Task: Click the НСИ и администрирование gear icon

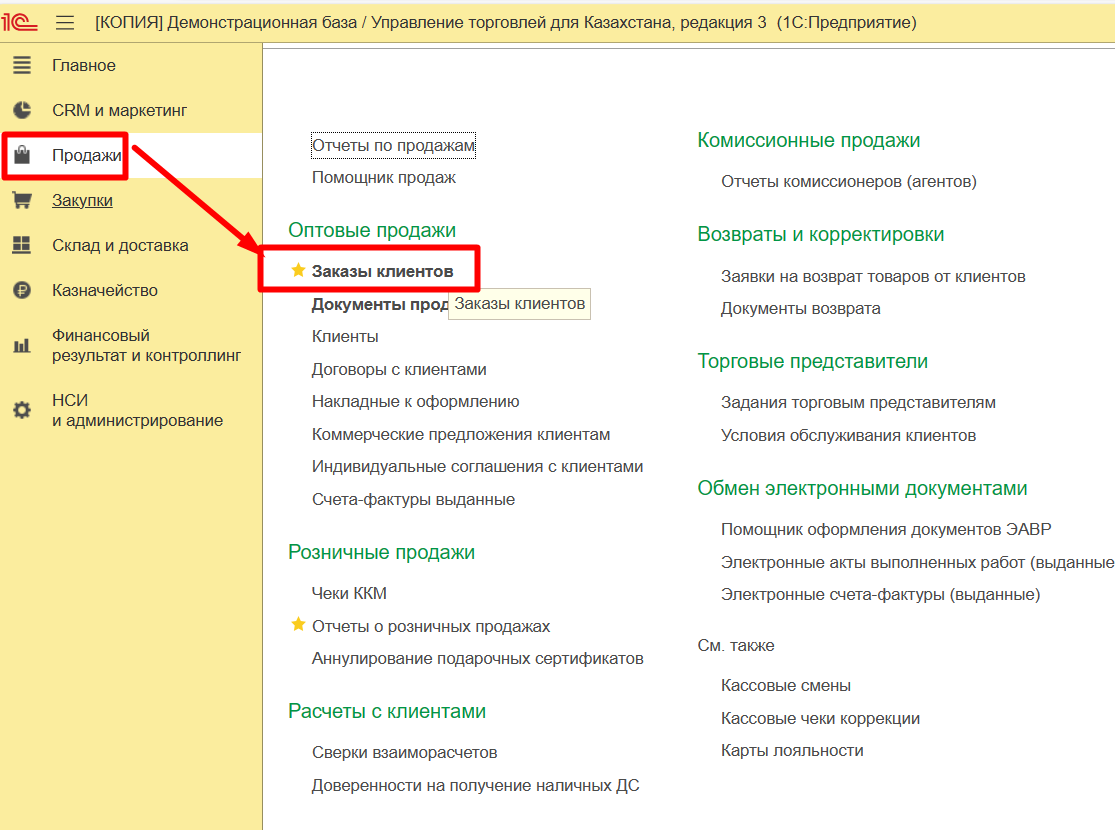Action: tap(21, 411)
